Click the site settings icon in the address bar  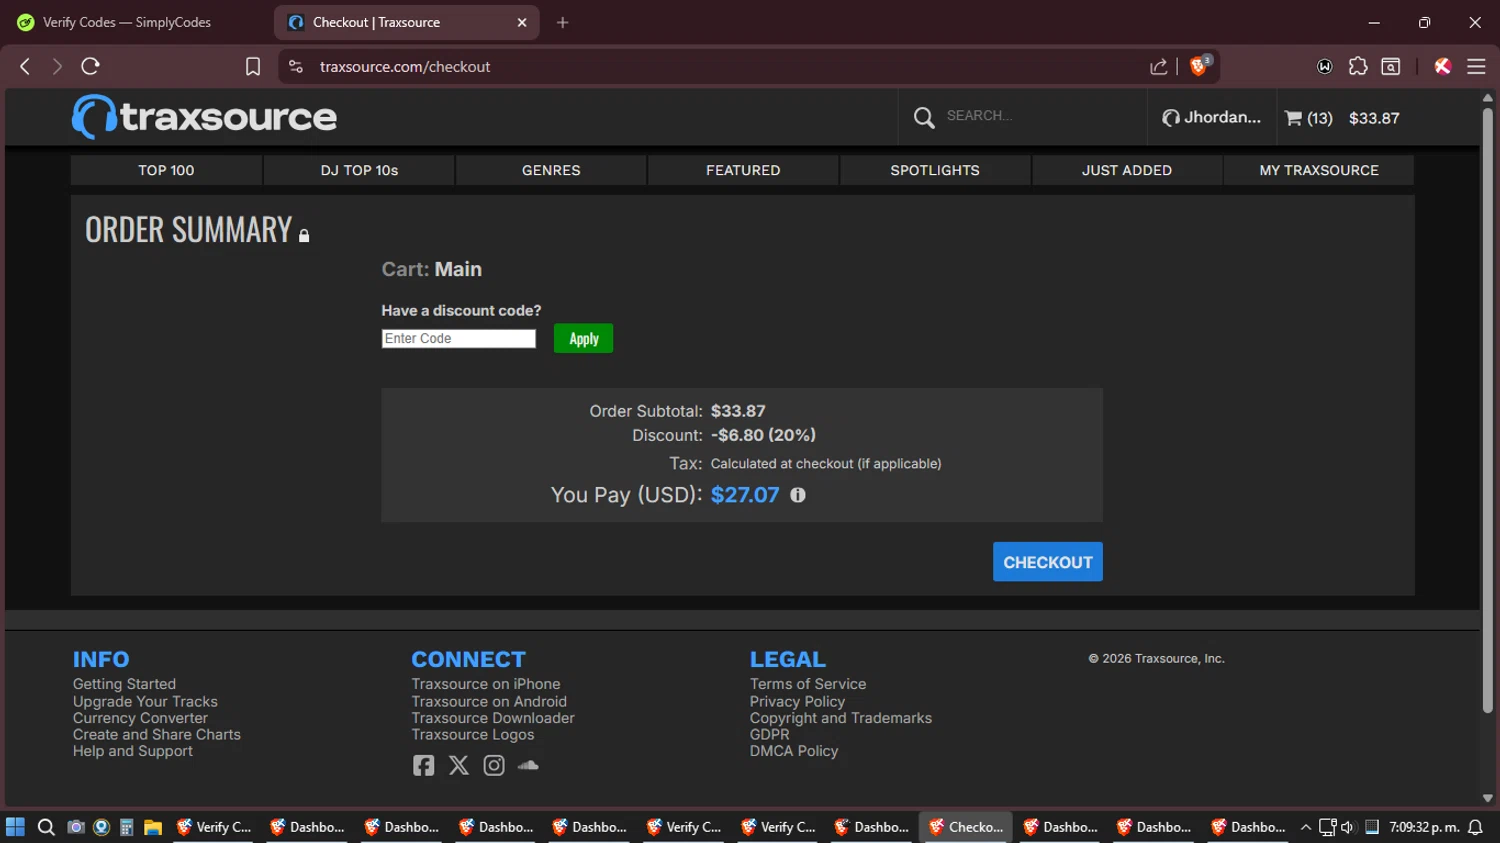(x=295, y=66)
